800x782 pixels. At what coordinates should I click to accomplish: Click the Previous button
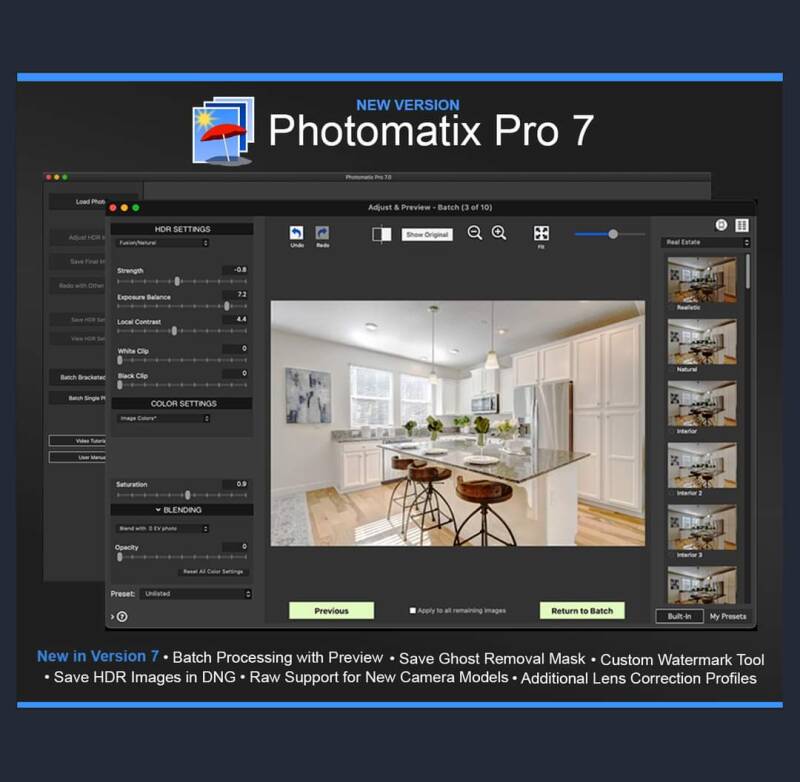331,610
